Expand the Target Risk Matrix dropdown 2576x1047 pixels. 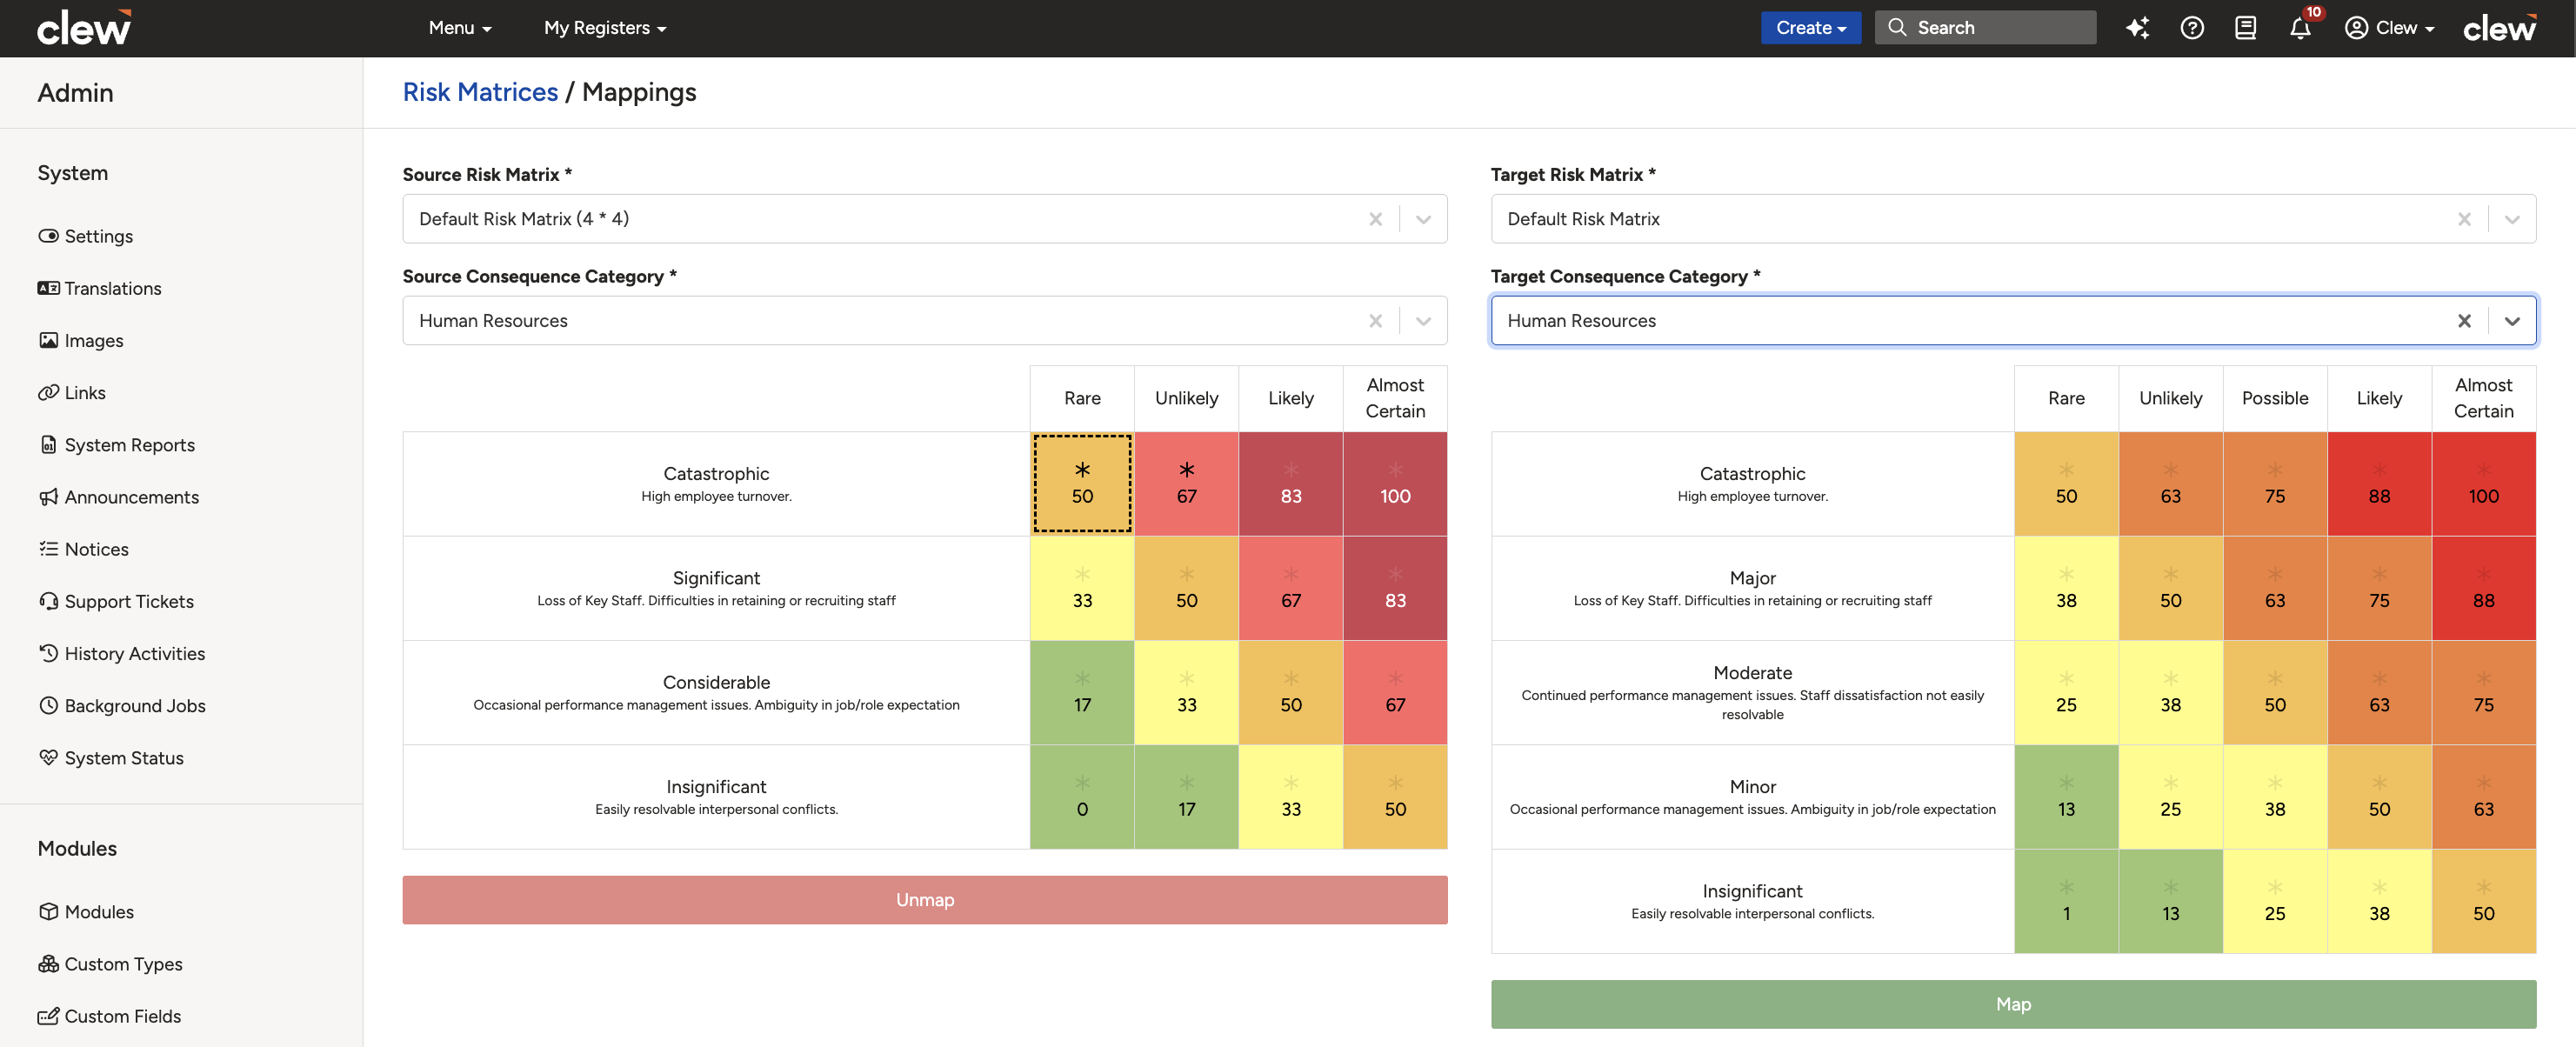click(2511, 219)
